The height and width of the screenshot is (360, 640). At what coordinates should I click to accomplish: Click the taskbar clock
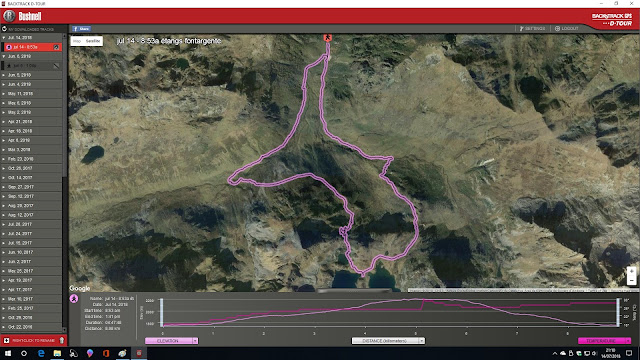click(x=611, y=353)
